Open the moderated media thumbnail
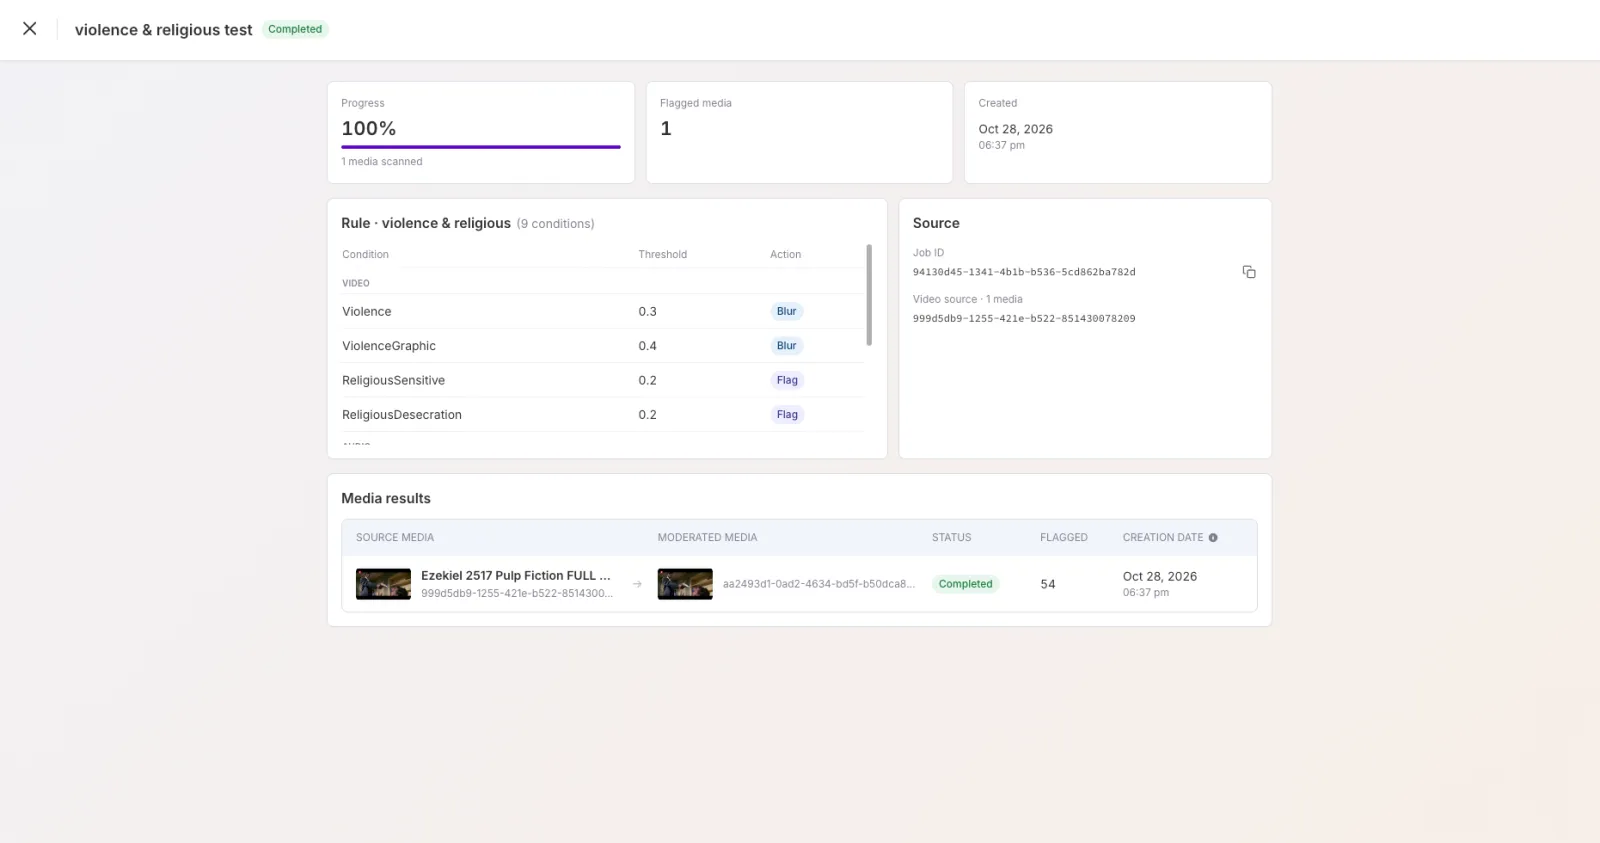 click(685, 584)
